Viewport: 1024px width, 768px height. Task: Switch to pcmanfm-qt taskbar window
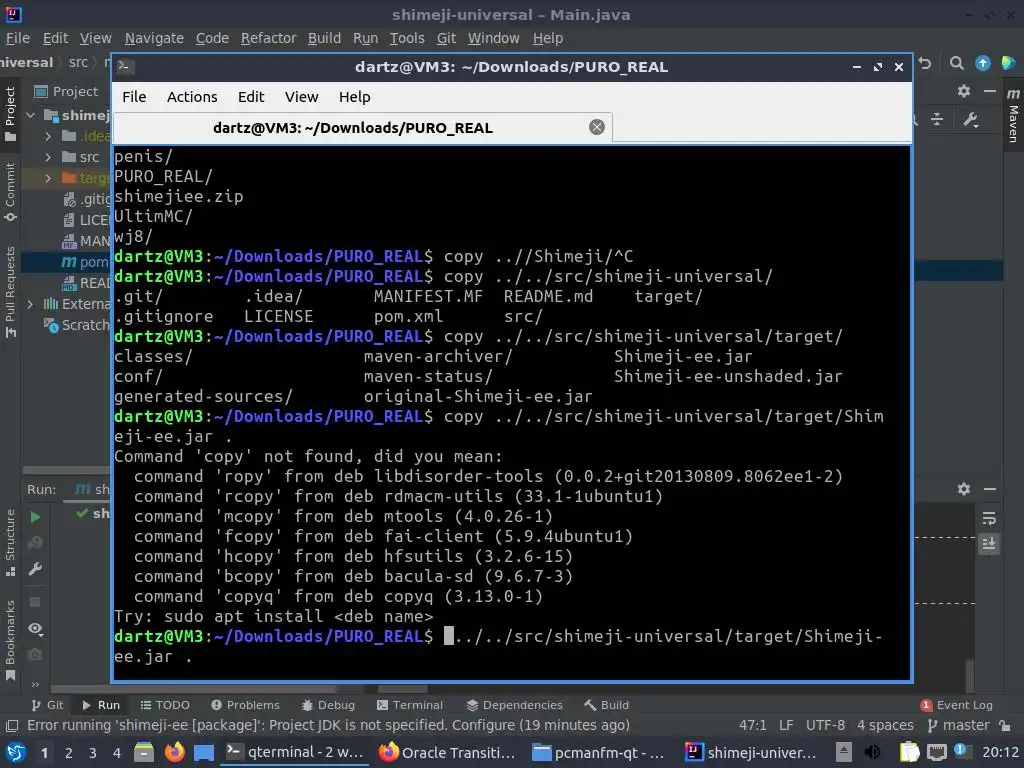(598, 753)
